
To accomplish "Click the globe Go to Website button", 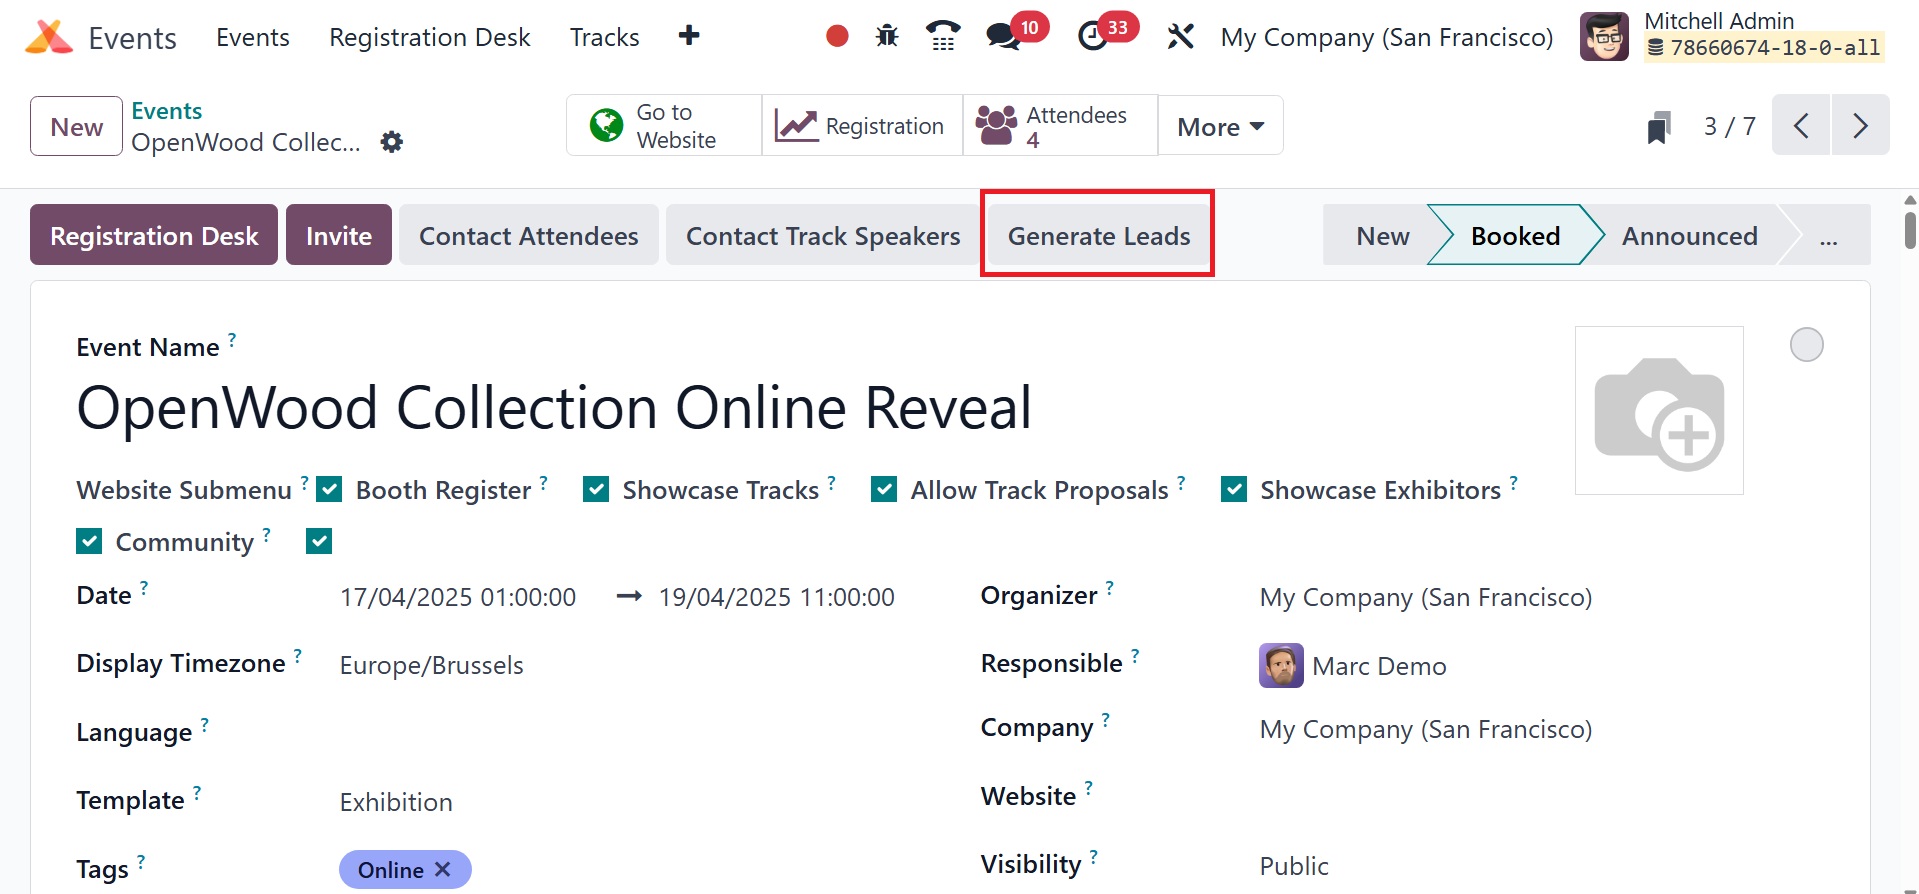I will 664,125.
